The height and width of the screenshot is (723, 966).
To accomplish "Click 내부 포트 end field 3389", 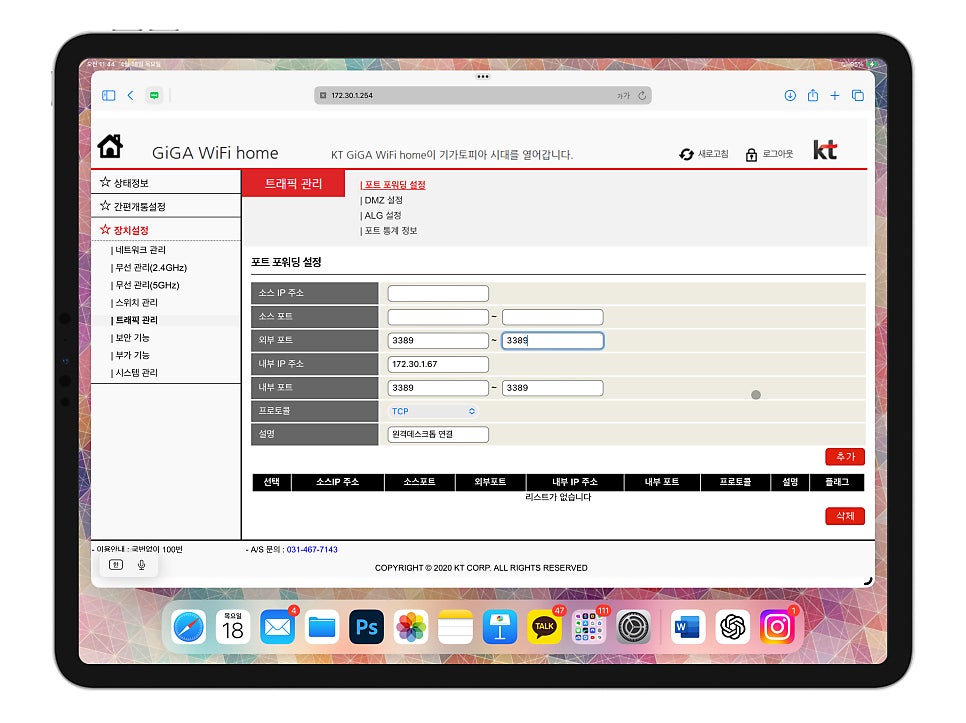I will pyautogui.click(x=553, y=388).
